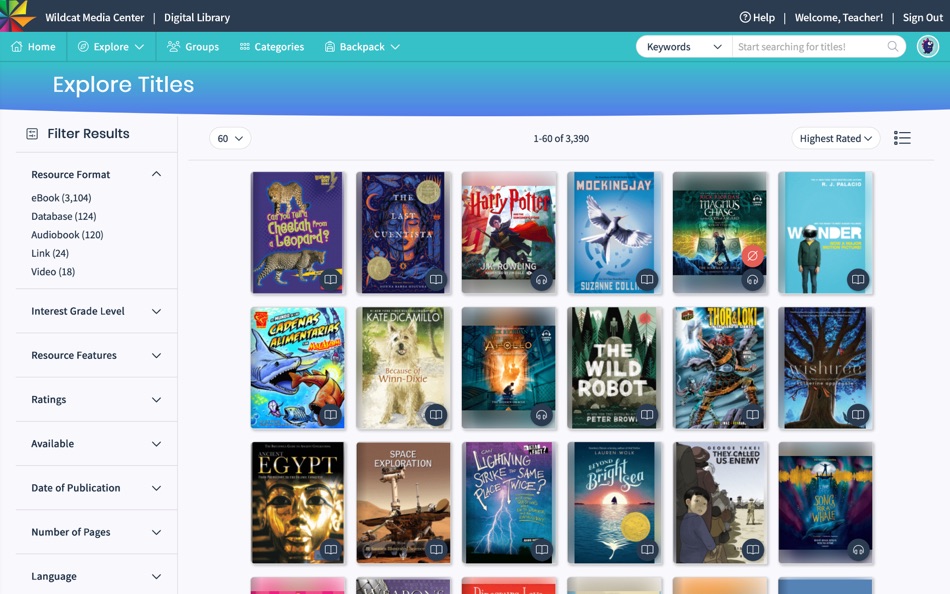Click the title search input field
950x594 pixels.
click(809, 47)
